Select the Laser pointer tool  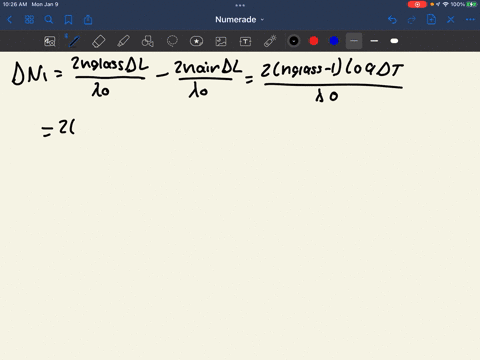click(270, 41)
